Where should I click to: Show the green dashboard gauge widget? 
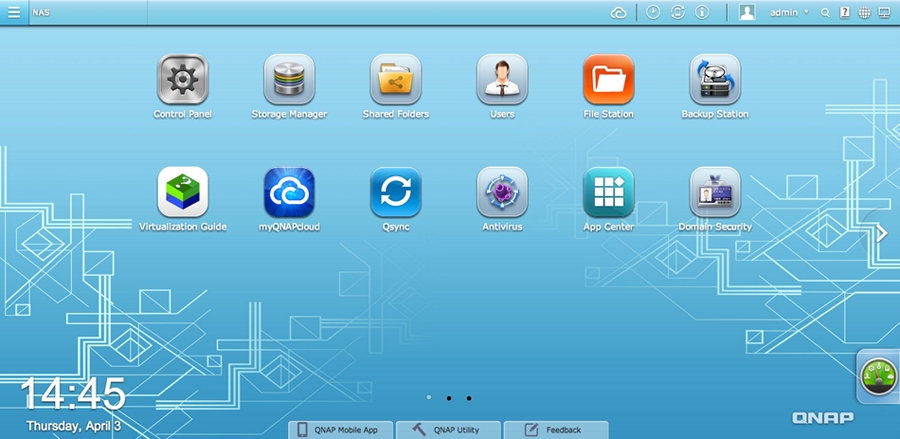coord(878,378)
